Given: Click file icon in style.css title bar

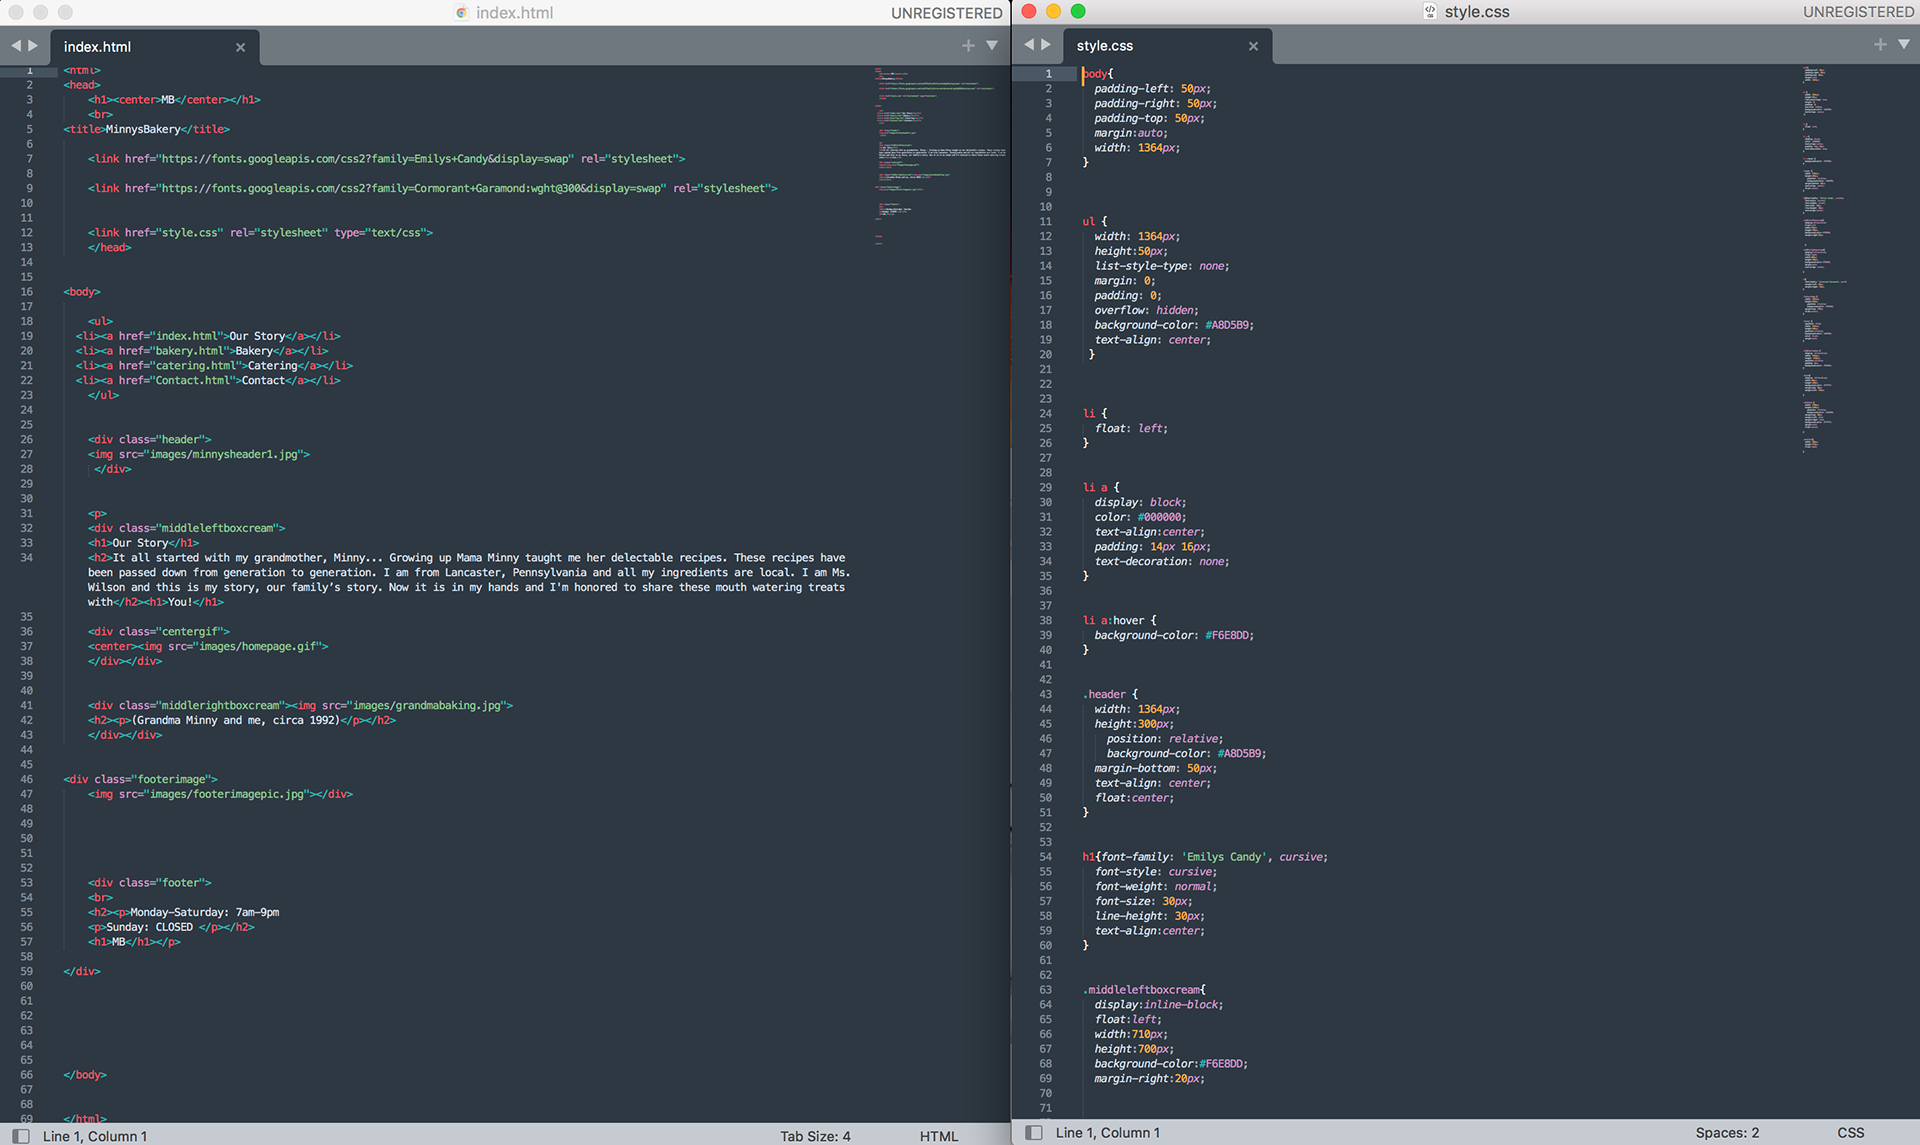Looking at the screenshot, I should [1430, 12].
